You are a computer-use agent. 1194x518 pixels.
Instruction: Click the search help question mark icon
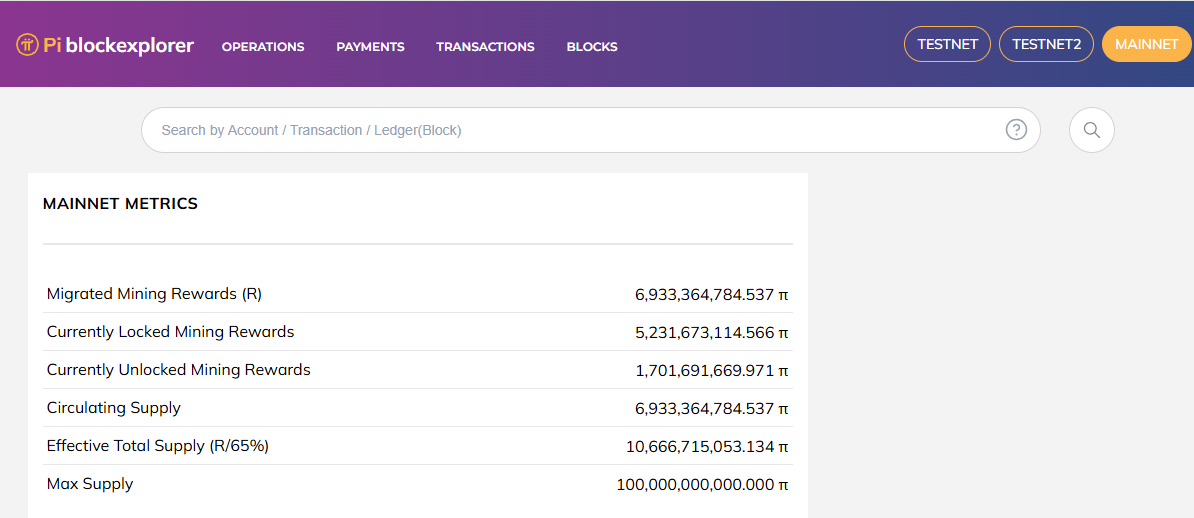click(x=1016, y=130)
